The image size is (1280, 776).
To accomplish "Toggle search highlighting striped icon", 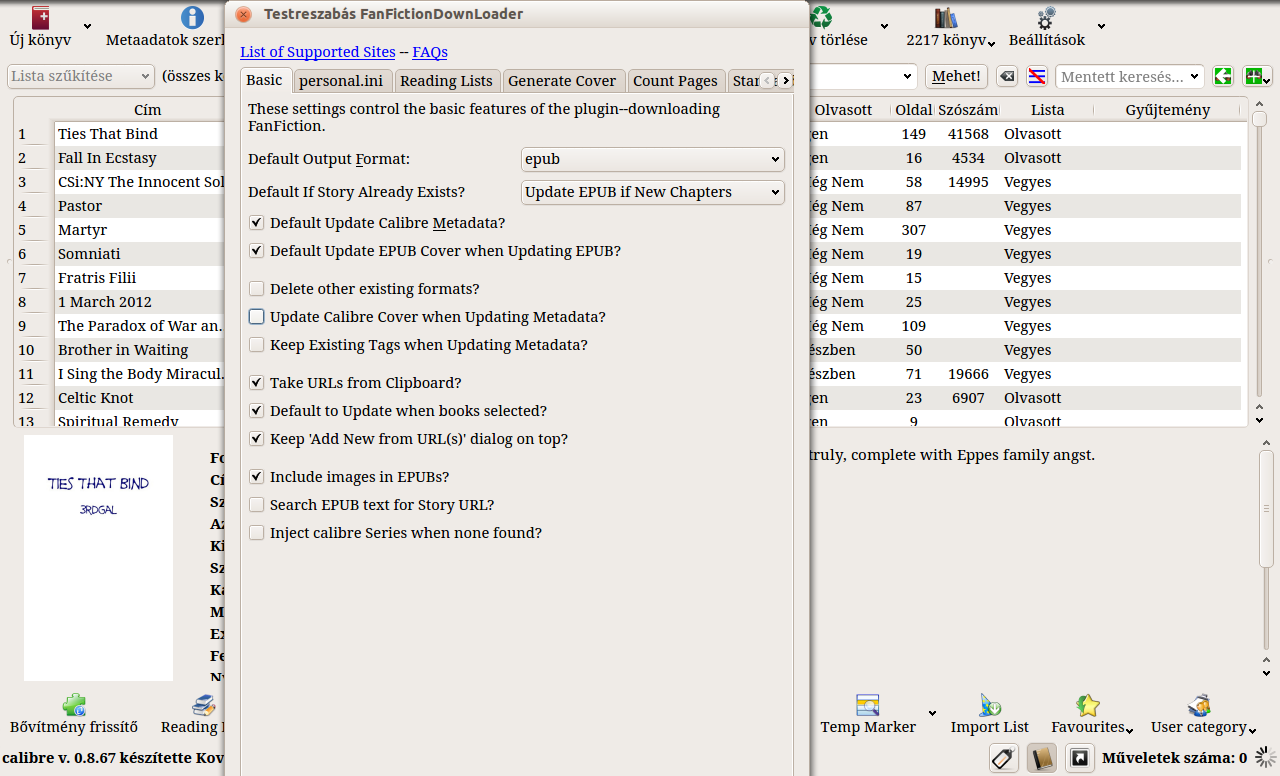I will coord(1037,77).
